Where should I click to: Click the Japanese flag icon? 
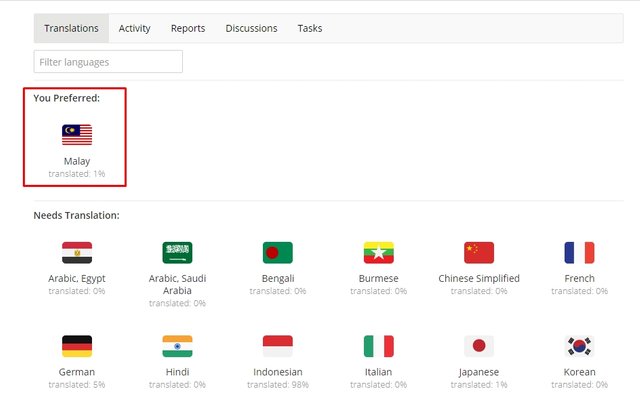[479, 346]
